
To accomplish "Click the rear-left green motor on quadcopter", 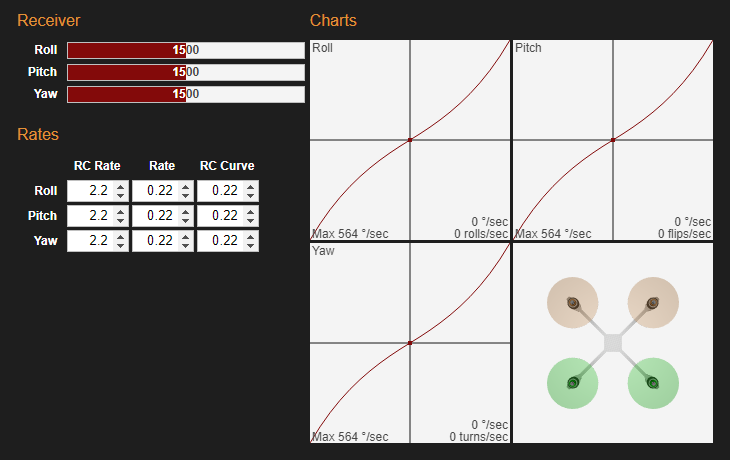I will coord(573,382).
